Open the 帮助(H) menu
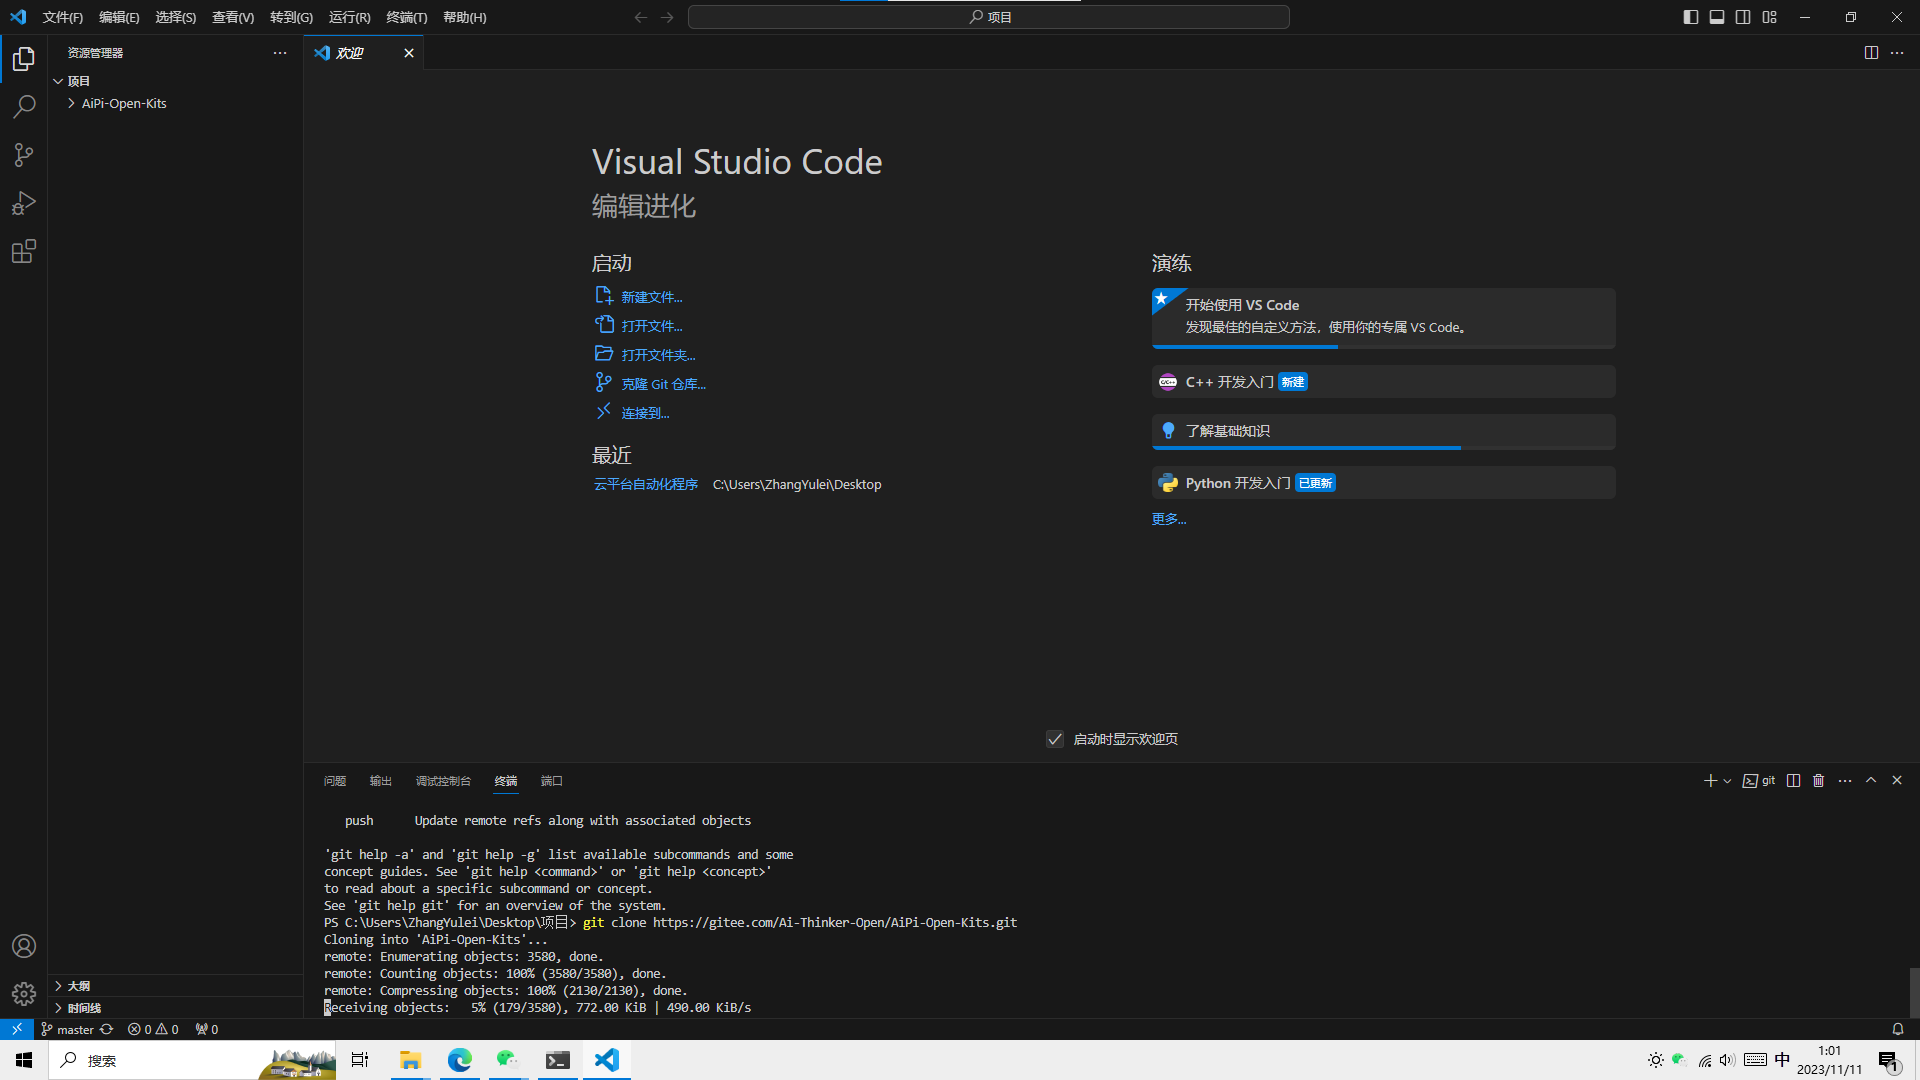Screen dimensions: 1920x1080 tap(465, 17)
